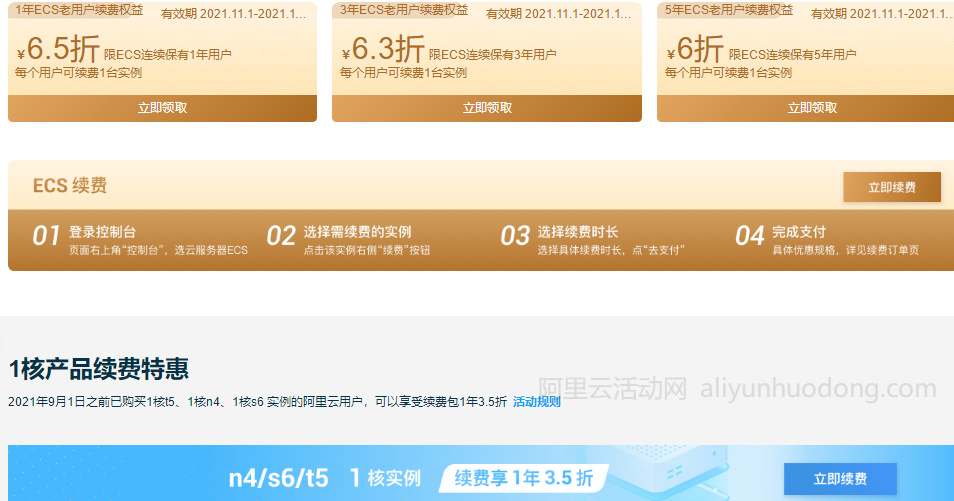Screen dimensions: 954x501
Task: Click the 1核产品续费特惠 heading
Action: pyautogui.click(x=99, y=369)
